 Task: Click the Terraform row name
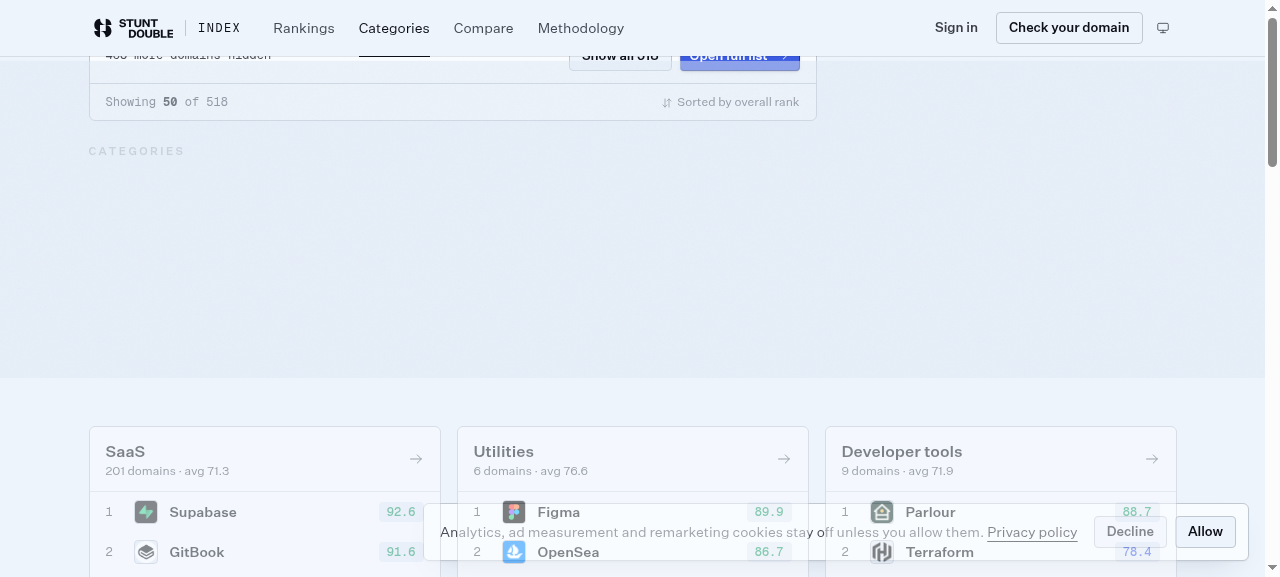[x=940, y=552]
